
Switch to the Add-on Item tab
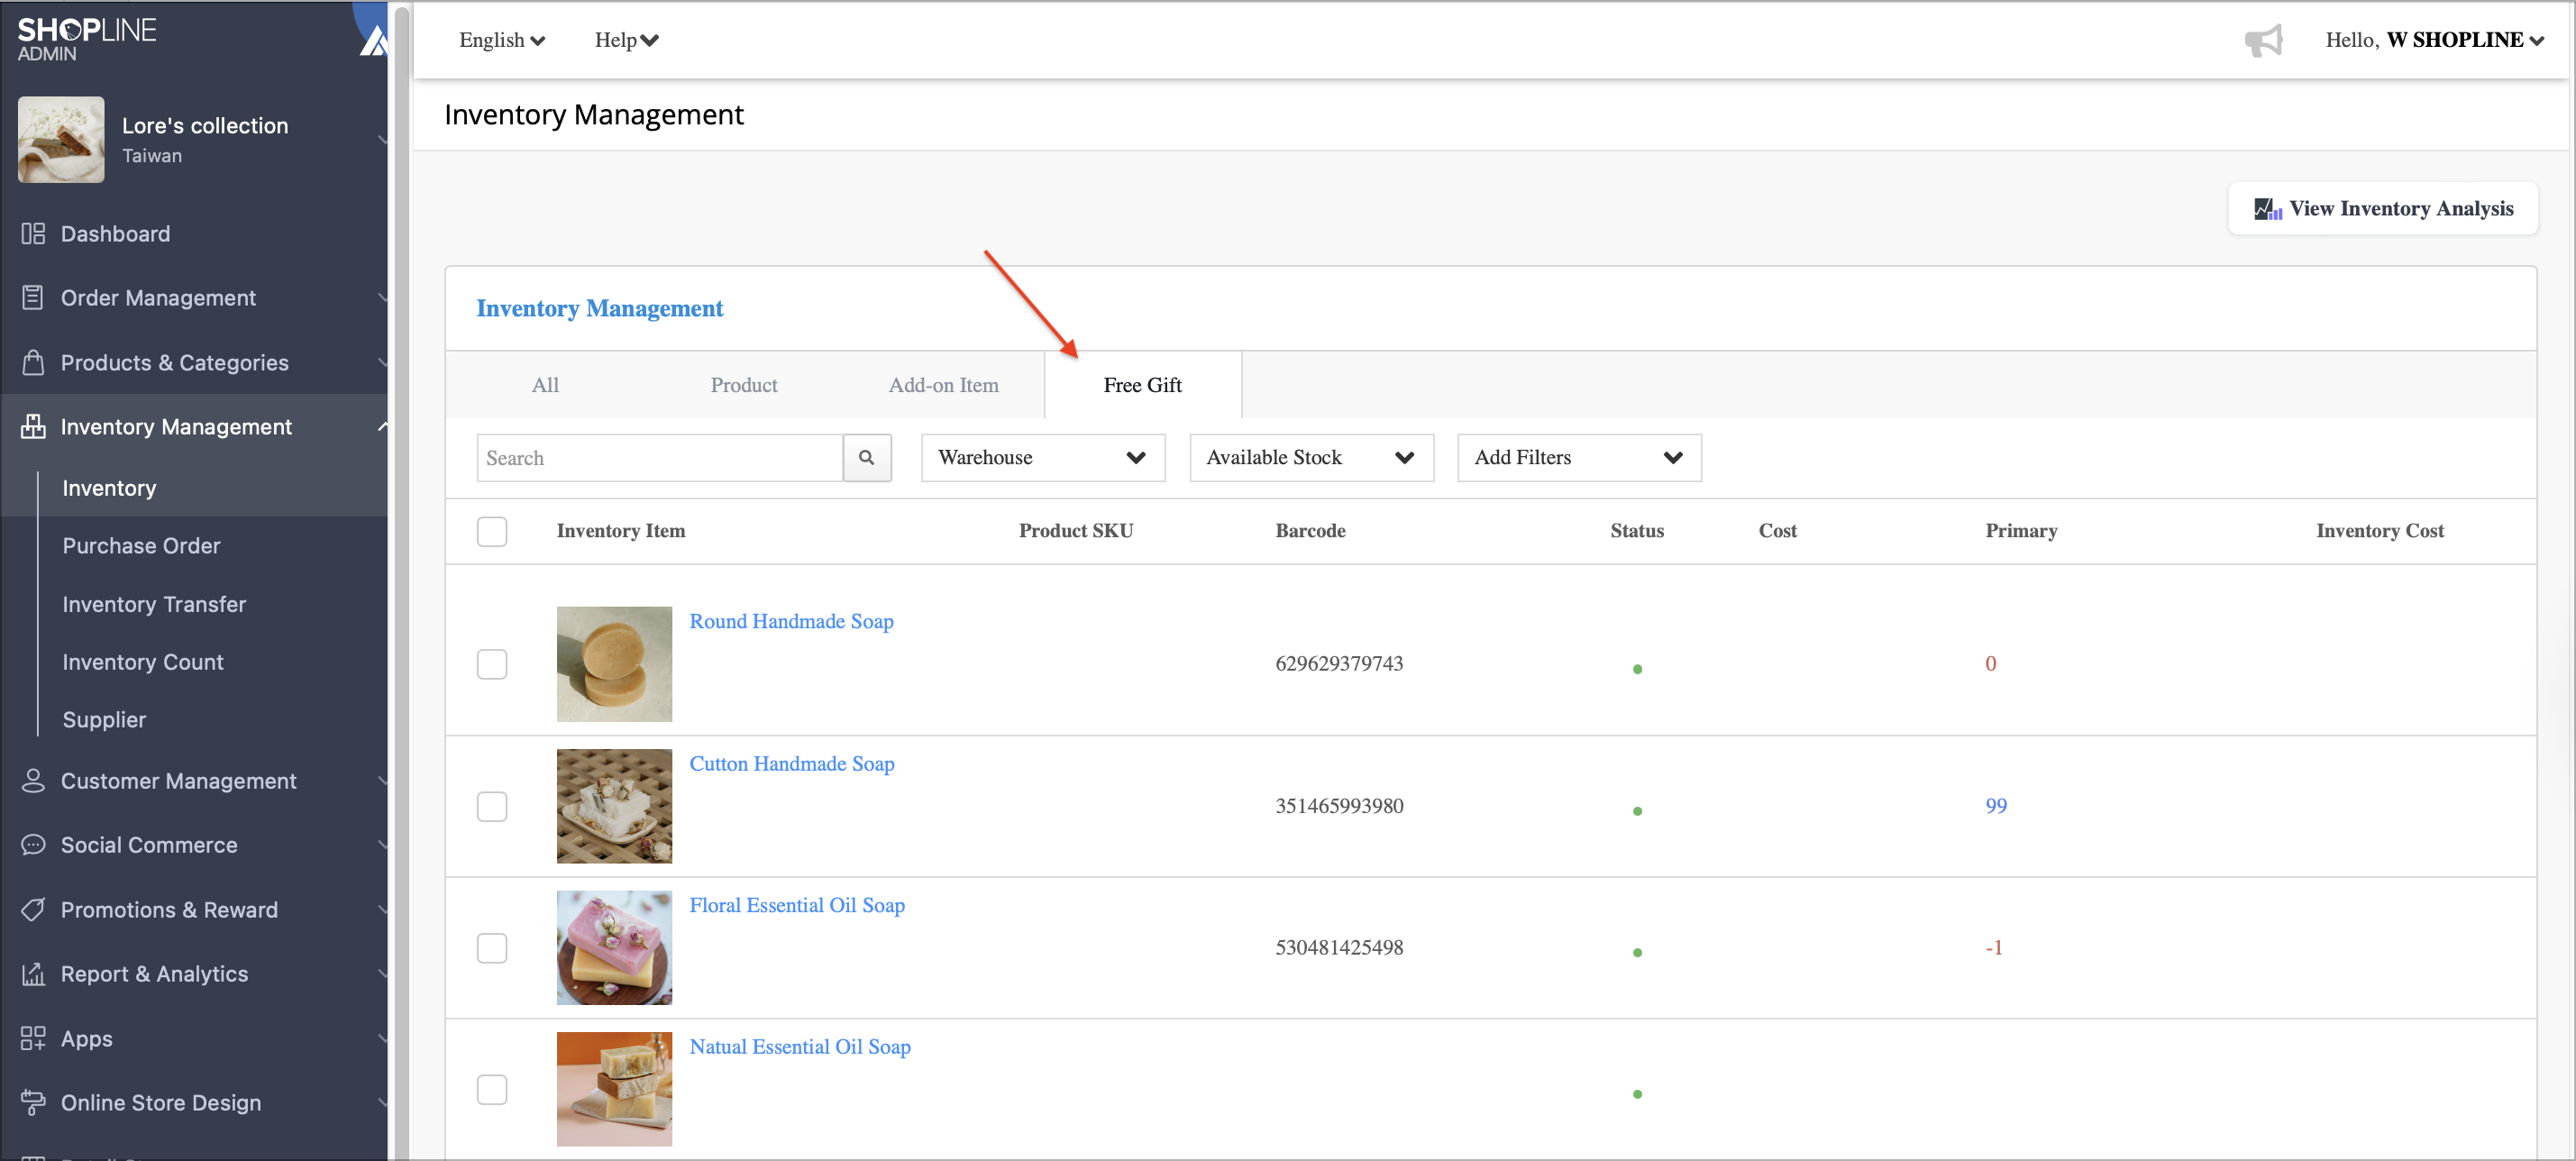point(943,385)
